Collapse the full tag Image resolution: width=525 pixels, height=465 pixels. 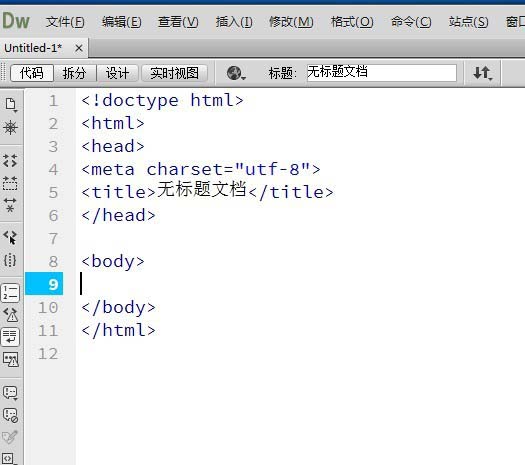10,160
